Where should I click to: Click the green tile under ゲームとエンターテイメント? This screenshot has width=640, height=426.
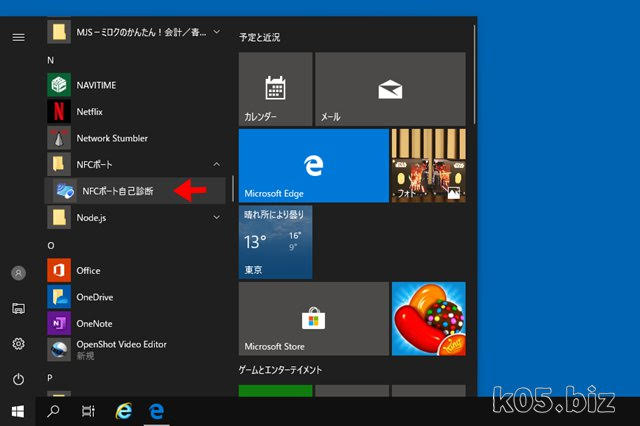276,391
